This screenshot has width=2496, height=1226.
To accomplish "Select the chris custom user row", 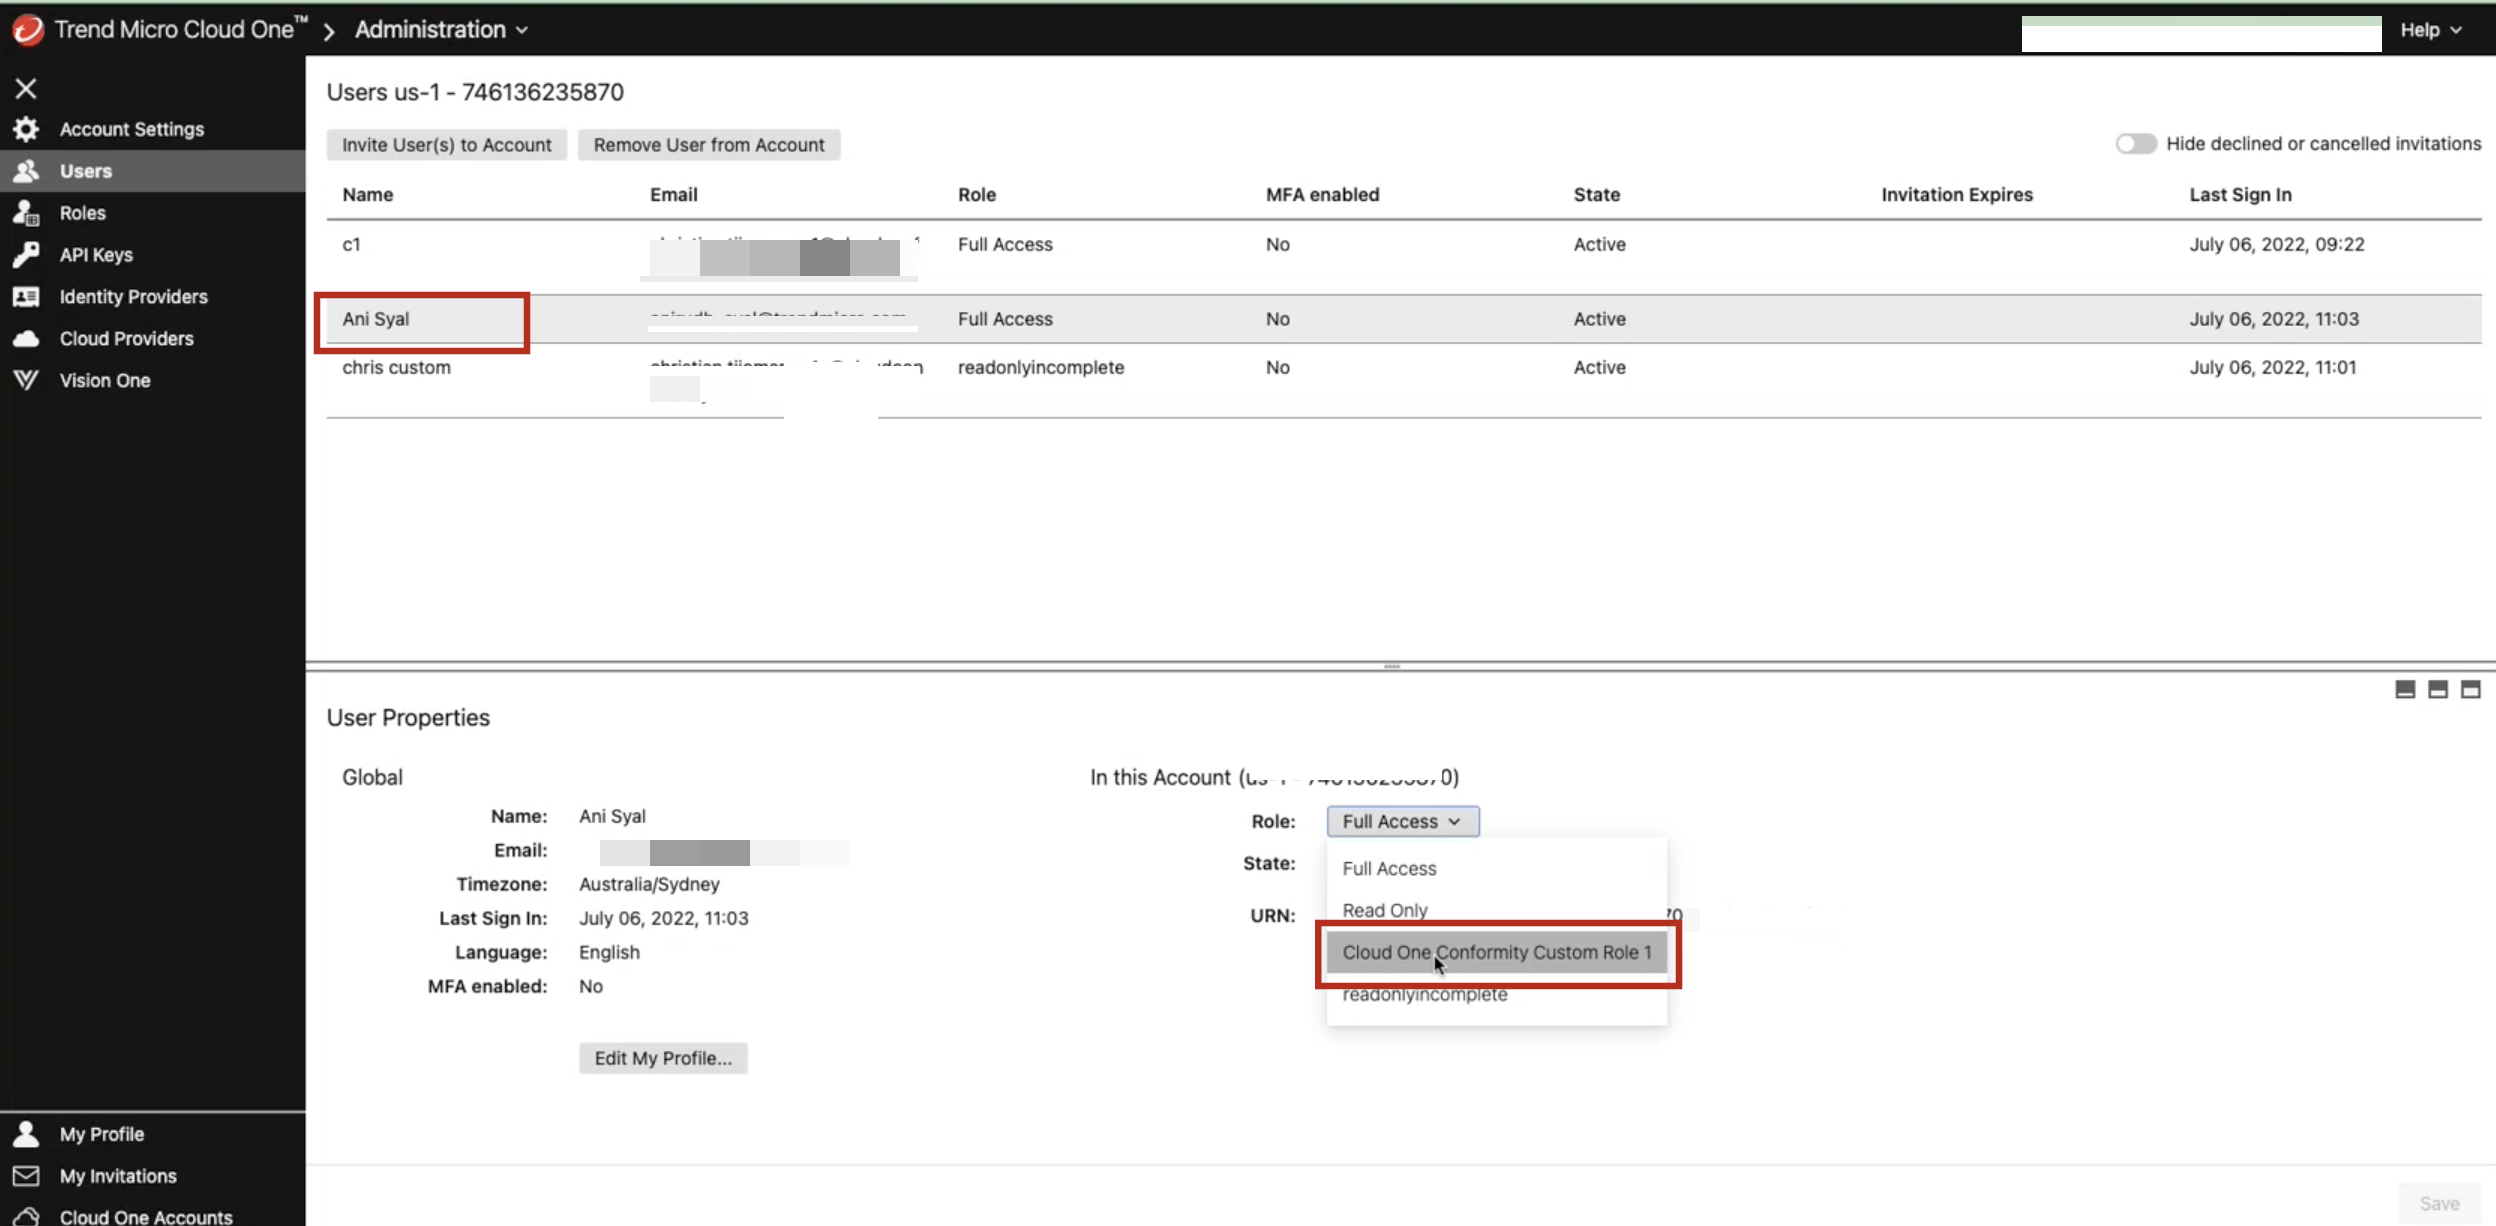I will click(1403, 380).
